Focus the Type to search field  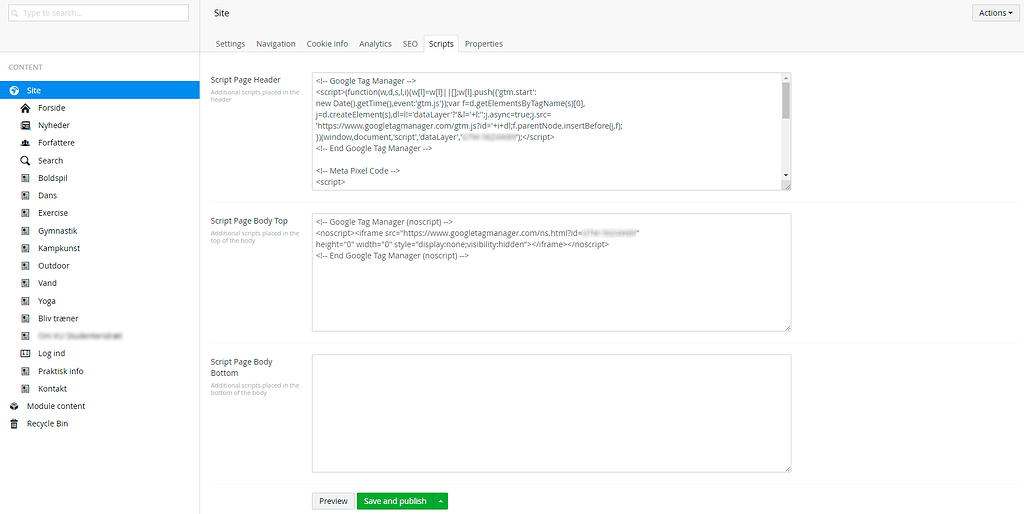point(98,13)
